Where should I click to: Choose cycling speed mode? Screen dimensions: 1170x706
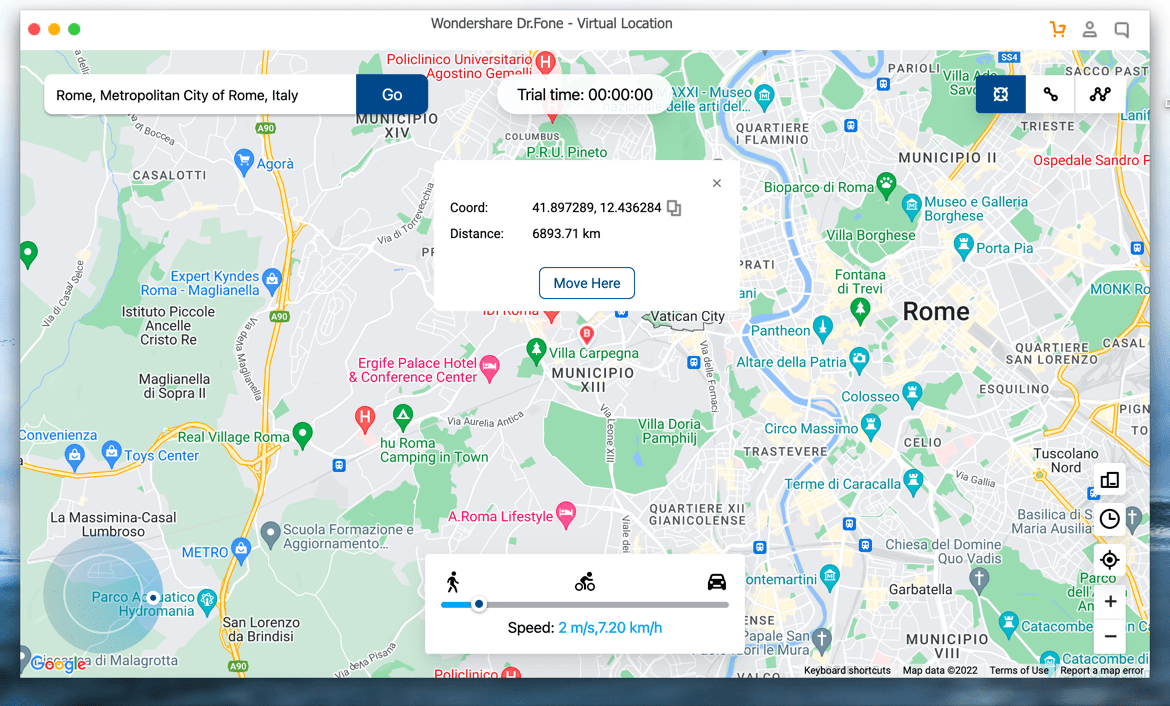pyautogui.click(x=585, y=582)
